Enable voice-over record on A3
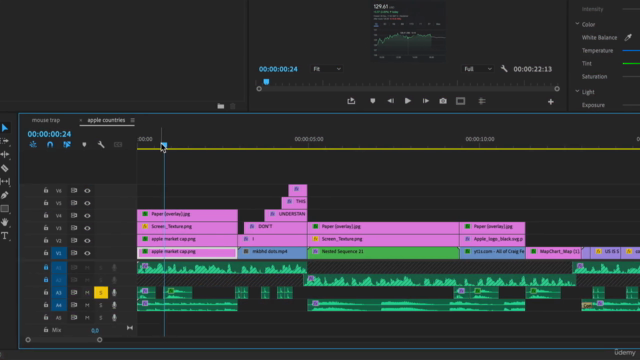The height and width of the screenshot is (360, 640). point(114,292)
